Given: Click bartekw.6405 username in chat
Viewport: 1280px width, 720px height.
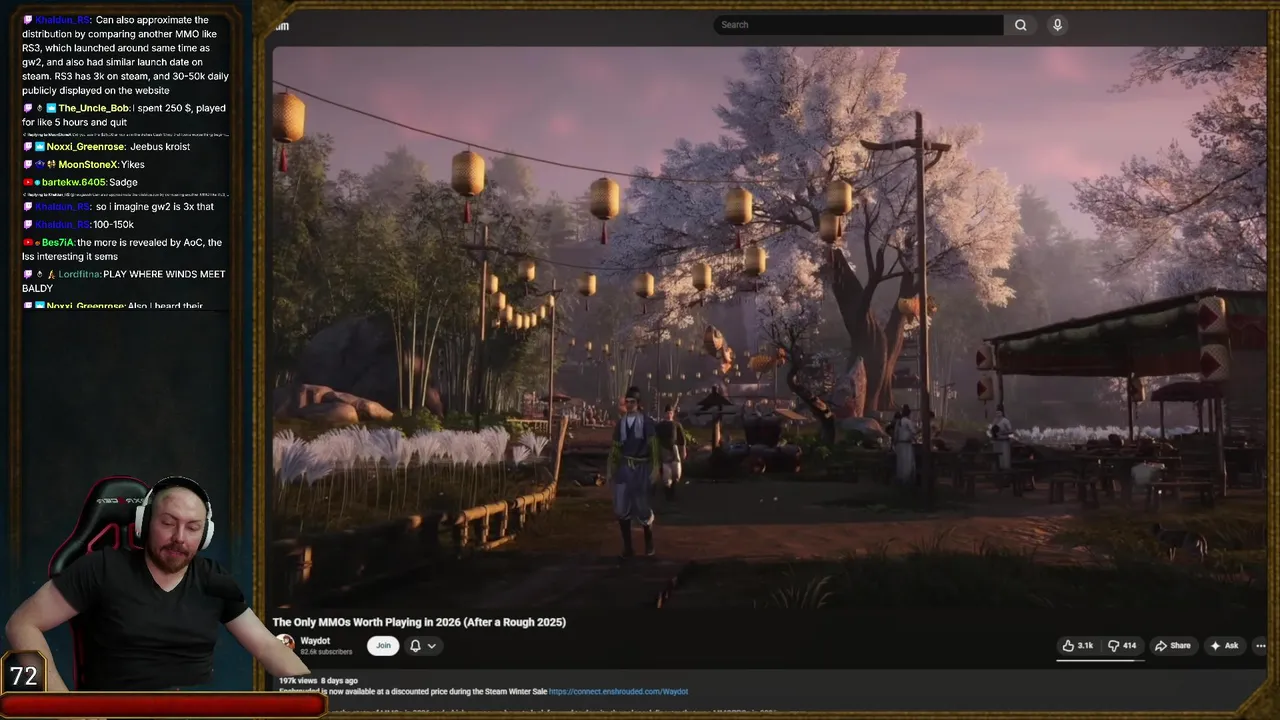Looking at the screenshot, I should tap(73, 182).
